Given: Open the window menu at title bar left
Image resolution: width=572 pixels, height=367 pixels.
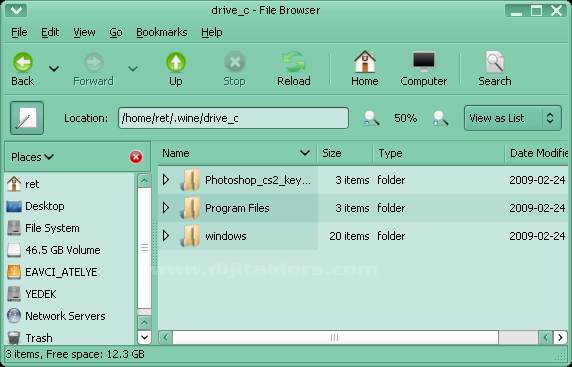Looking at the screenshot, I should click(16, 10).
